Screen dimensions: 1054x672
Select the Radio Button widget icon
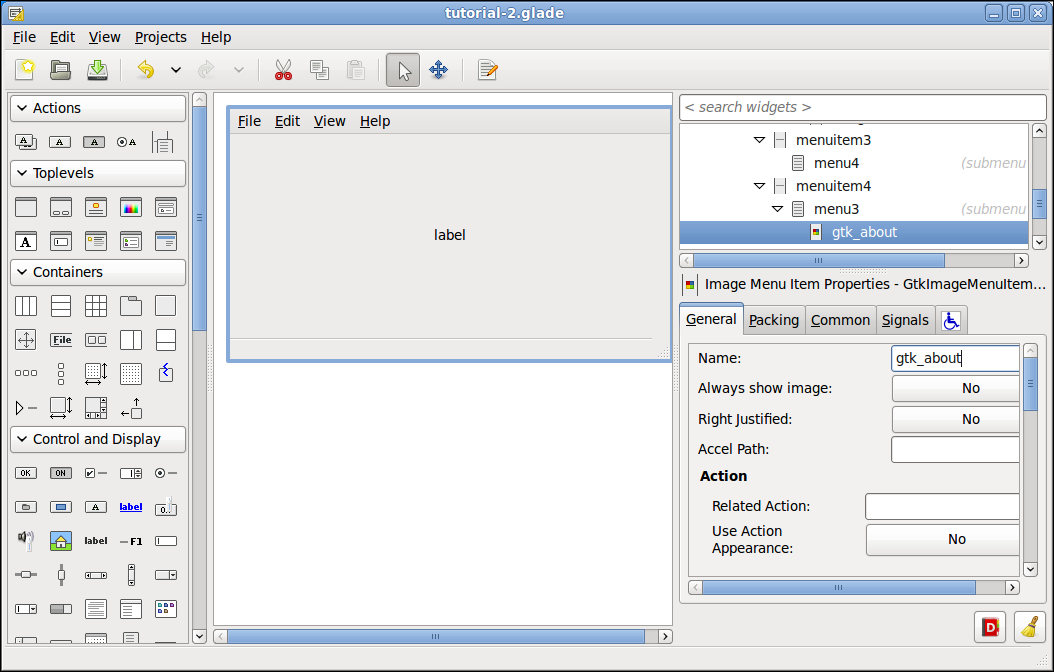pos(165,473)
